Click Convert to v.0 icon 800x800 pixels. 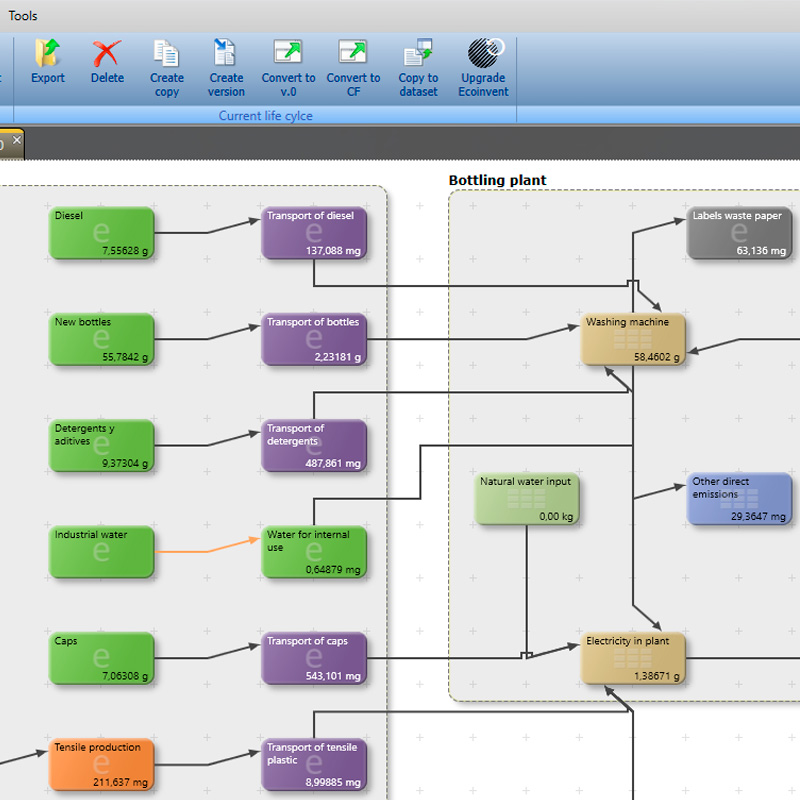coord(288,55)
